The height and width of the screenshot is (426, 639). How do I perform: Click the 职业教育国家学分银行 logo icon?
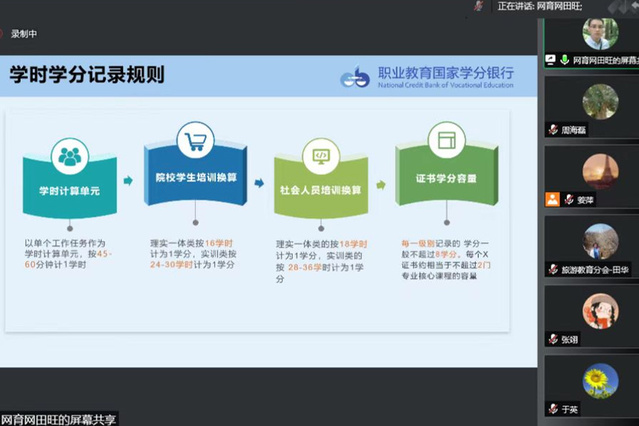(x=355, y=77)
